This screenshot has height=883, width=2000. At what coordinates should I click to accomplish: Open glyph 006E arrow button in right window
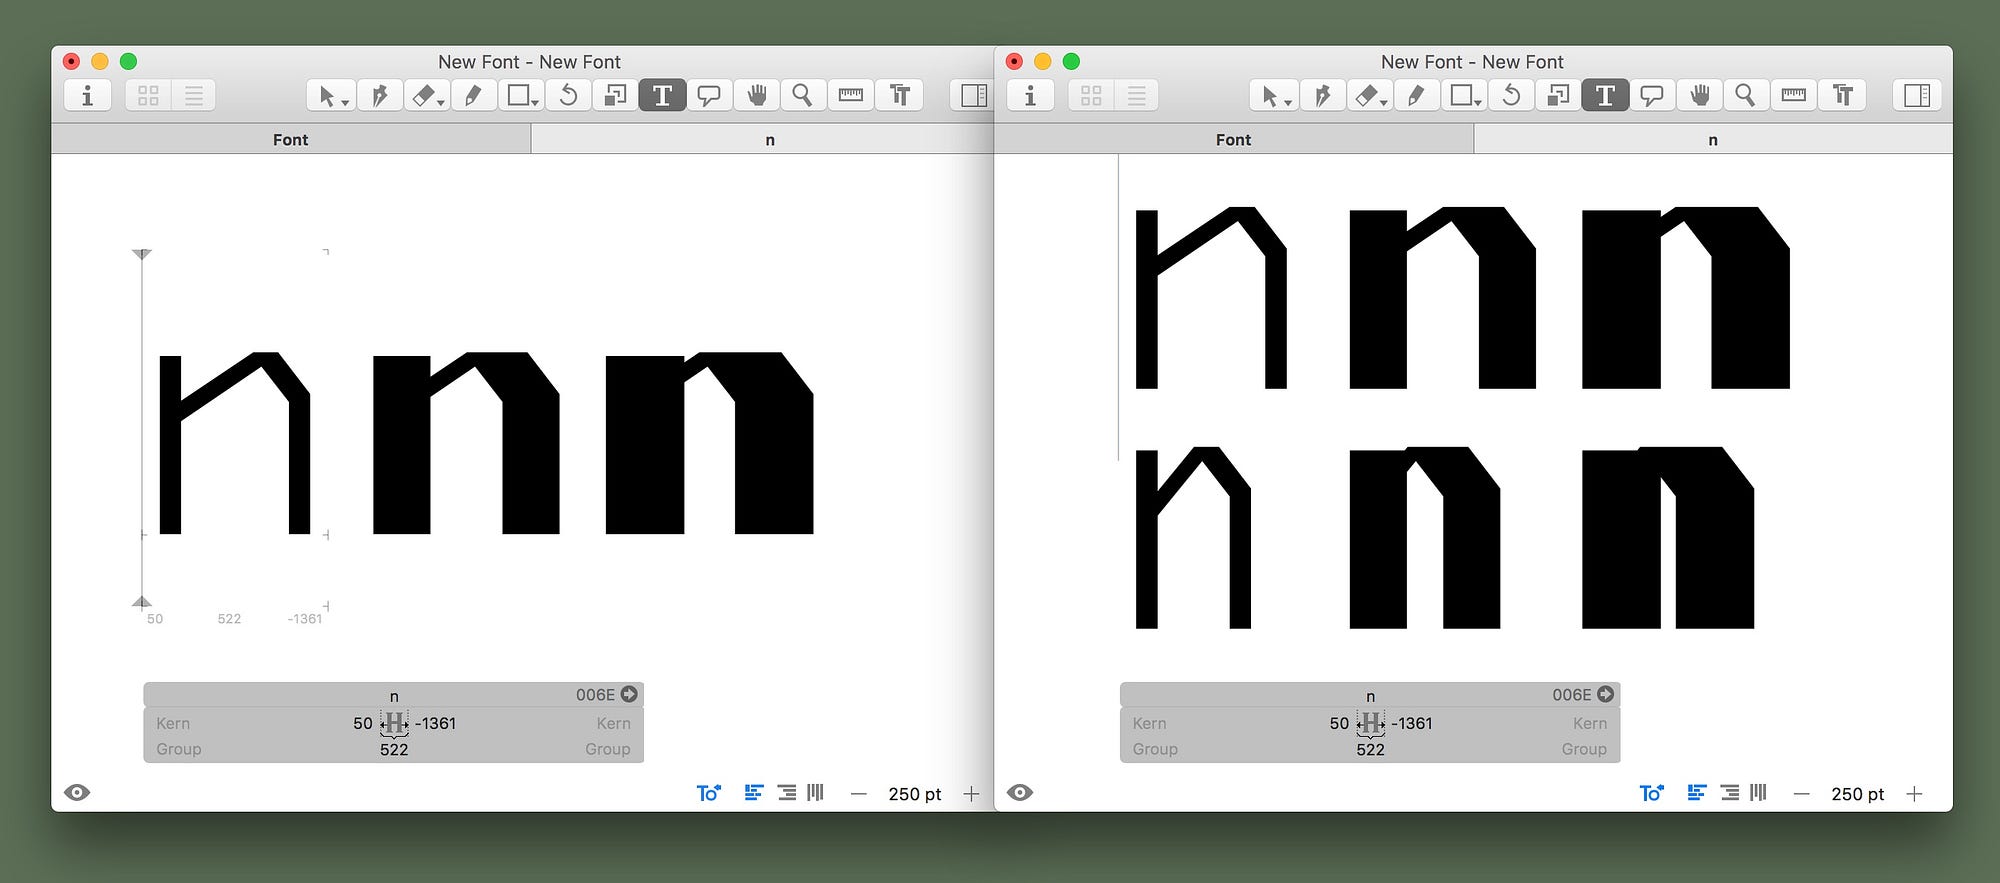point(1605,694)
